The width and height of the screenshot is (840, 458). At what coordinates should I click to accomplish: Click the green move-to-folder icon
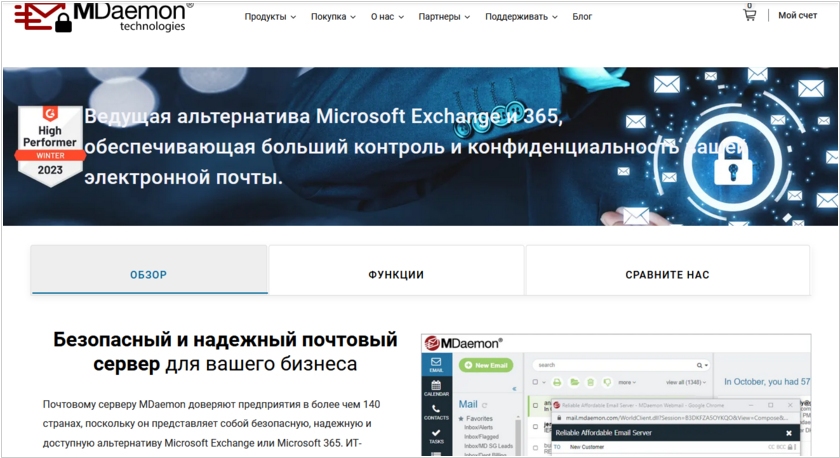pyautogui.click(x=574, y=382)
